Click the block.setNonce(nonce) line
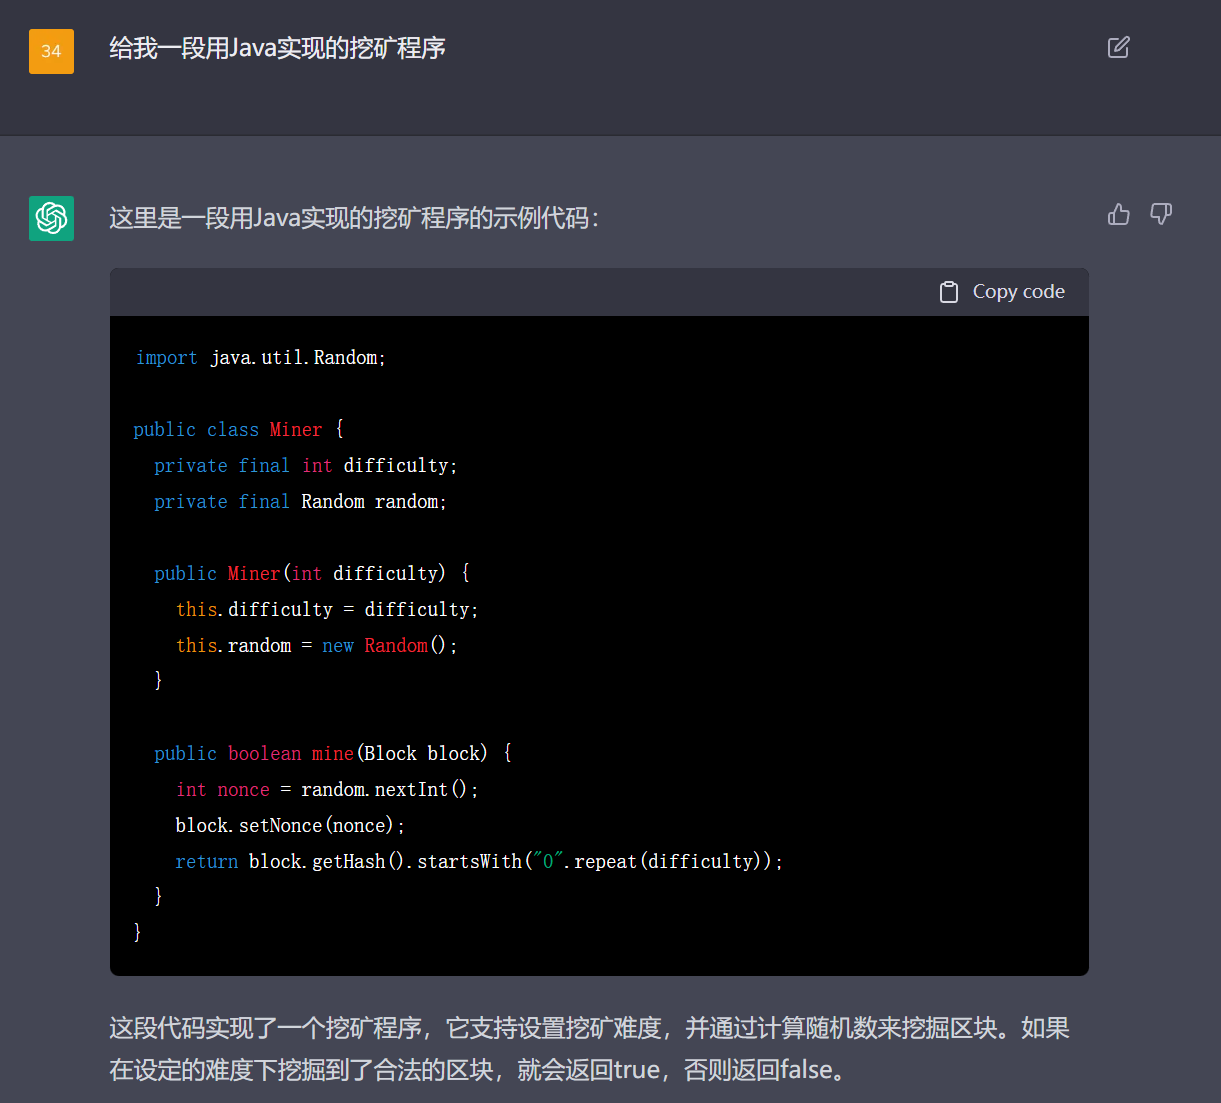 click(290, 826)
